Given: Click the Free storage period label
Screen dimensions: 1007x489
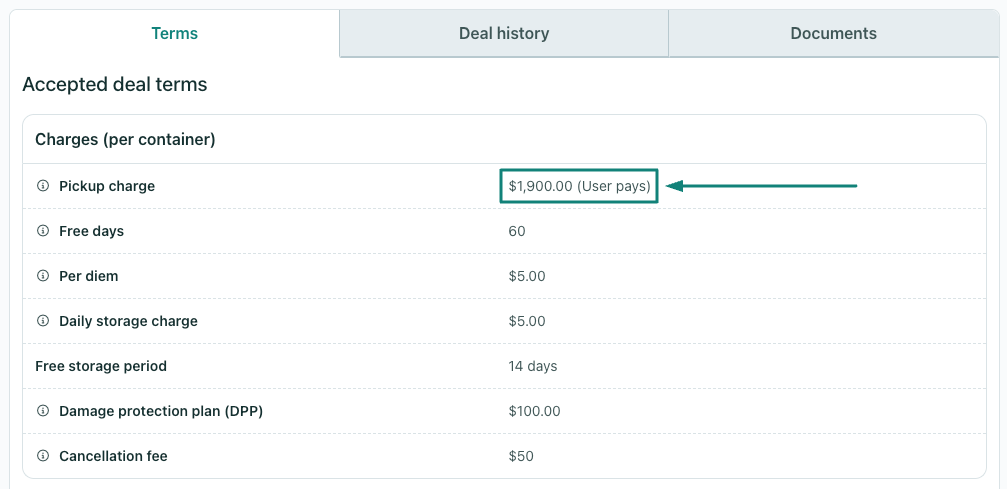Looking at the screenshot, I should pos(101,366).
